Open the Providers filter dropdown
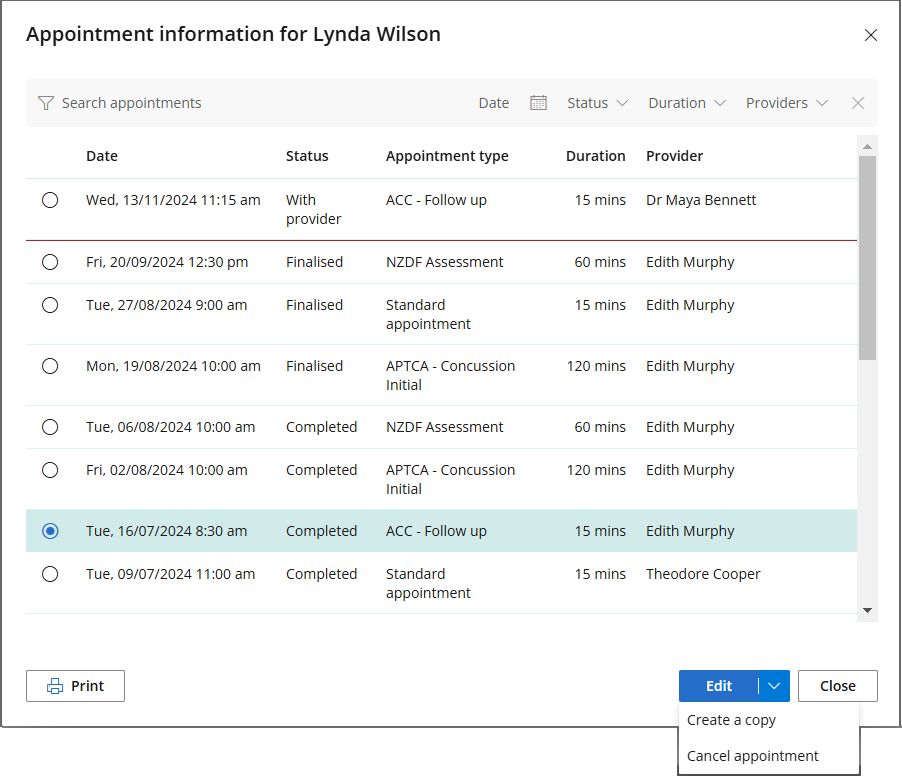This screenshot has width=902, height=776. tap(786, 103)
